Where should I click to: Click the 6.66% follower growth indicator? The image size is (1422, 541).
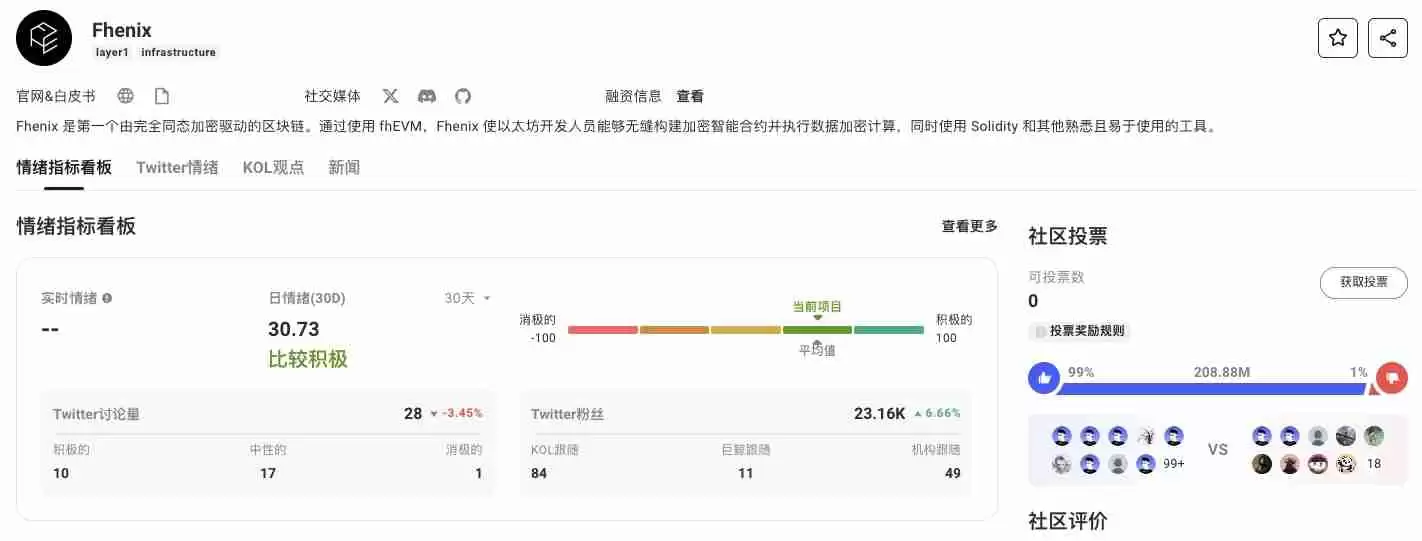[938, 413]
